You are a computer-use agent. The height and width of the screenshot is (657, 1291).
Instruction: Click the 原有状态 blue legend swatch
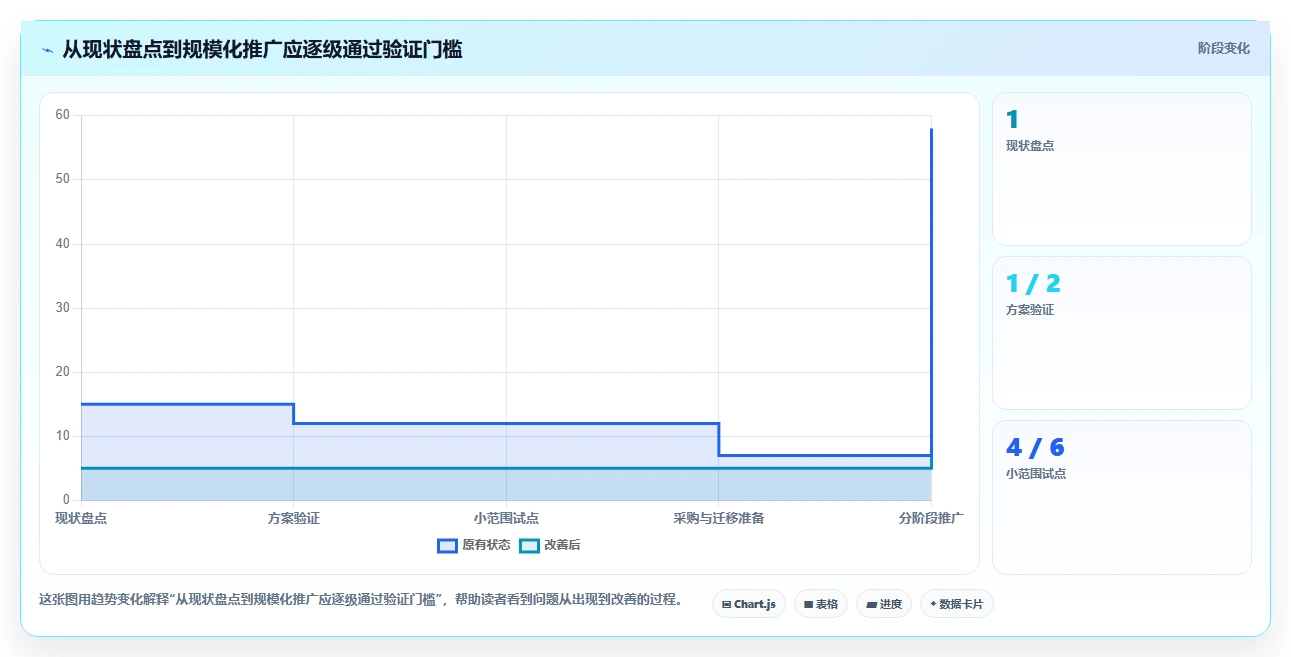point(447,545)
